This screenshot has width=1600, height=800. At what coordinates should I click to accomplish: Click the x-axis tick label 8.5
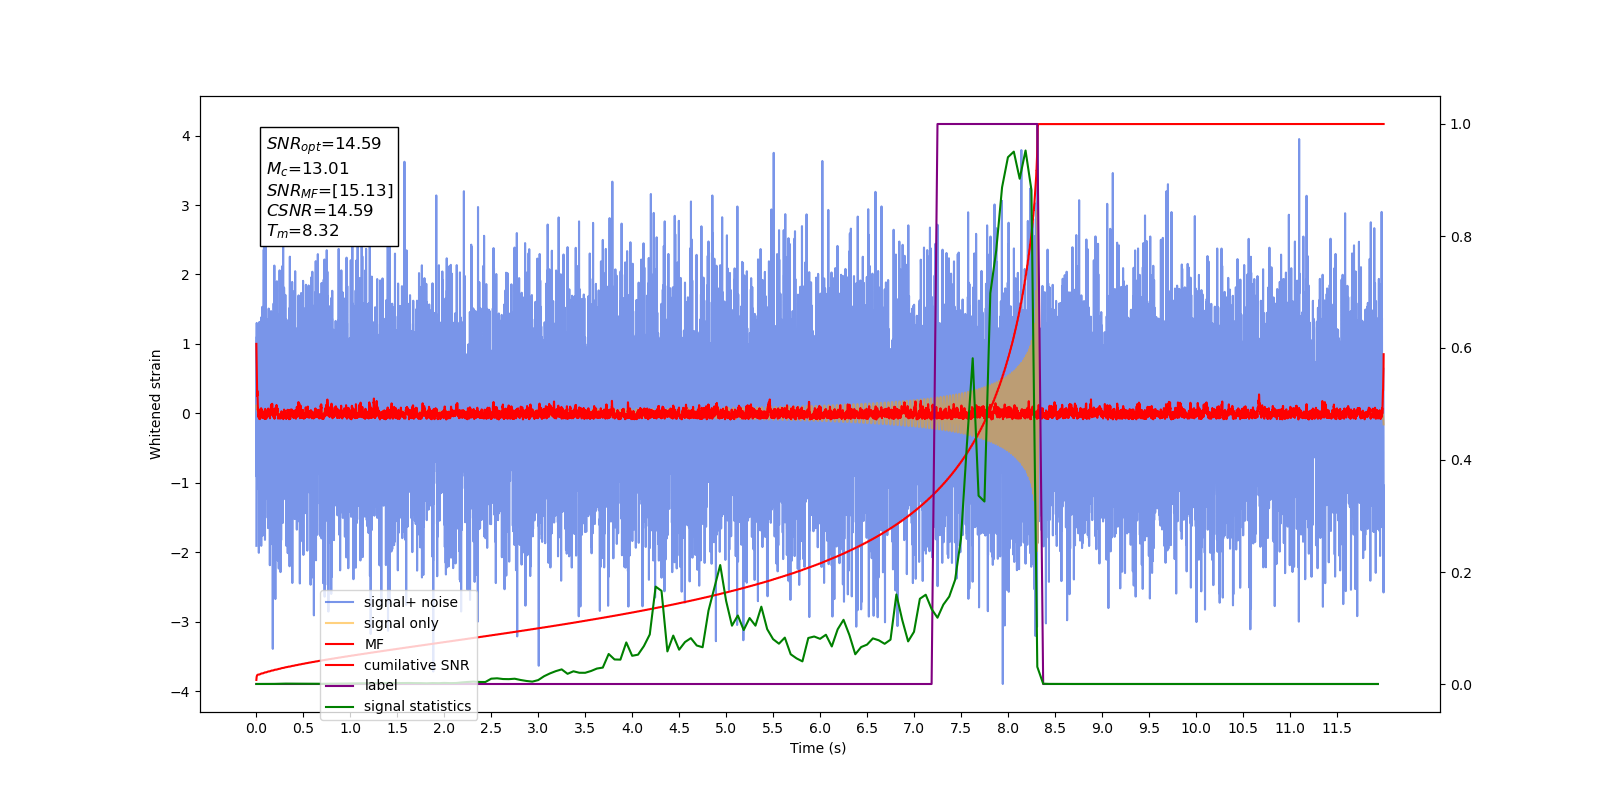(x=1055, y=728)
